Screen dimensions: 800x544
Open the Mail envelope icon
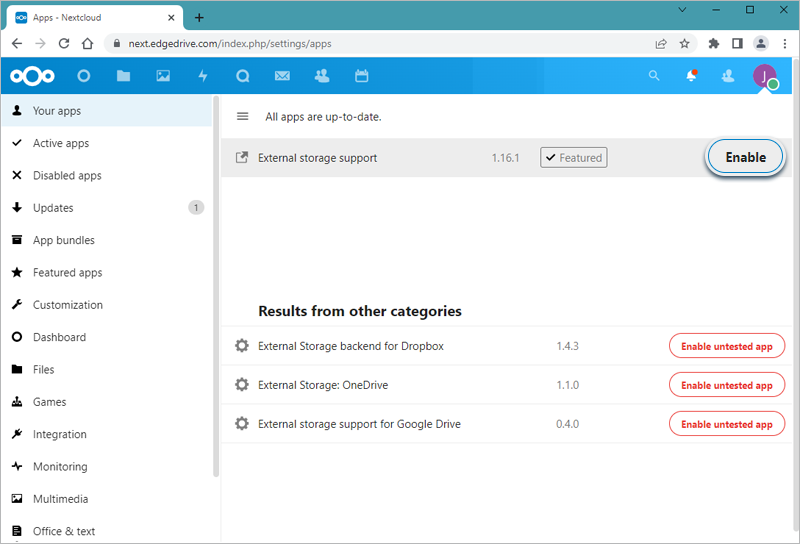282,76
